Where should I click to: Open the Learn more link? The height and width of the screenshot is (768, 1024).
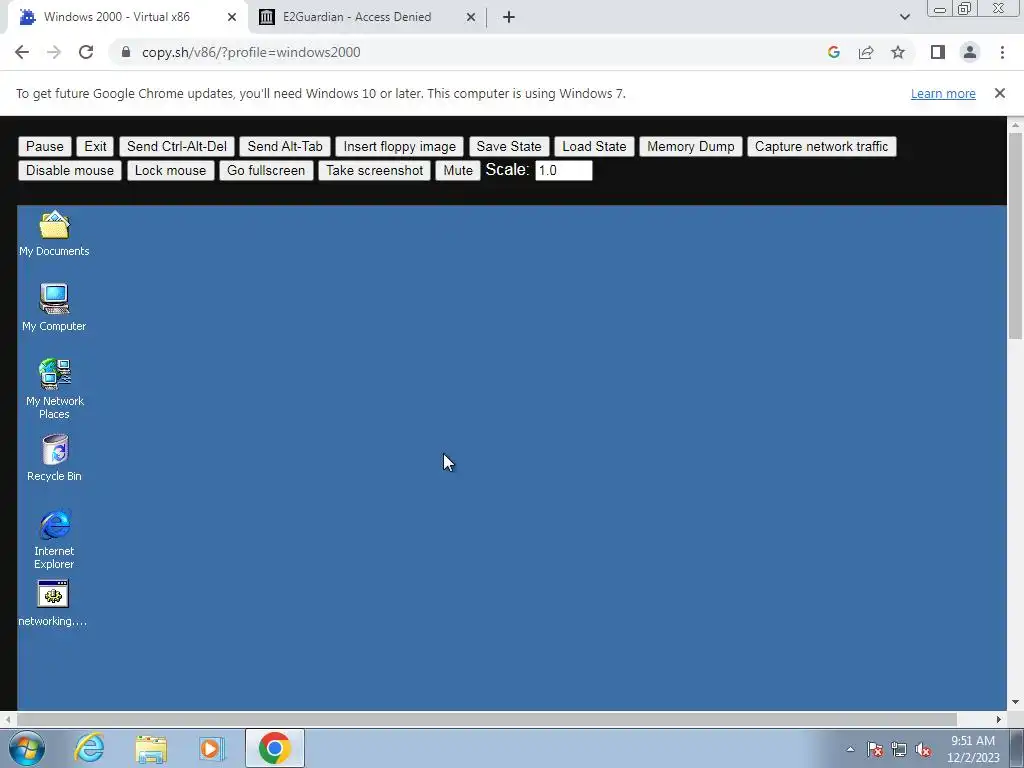943,93
